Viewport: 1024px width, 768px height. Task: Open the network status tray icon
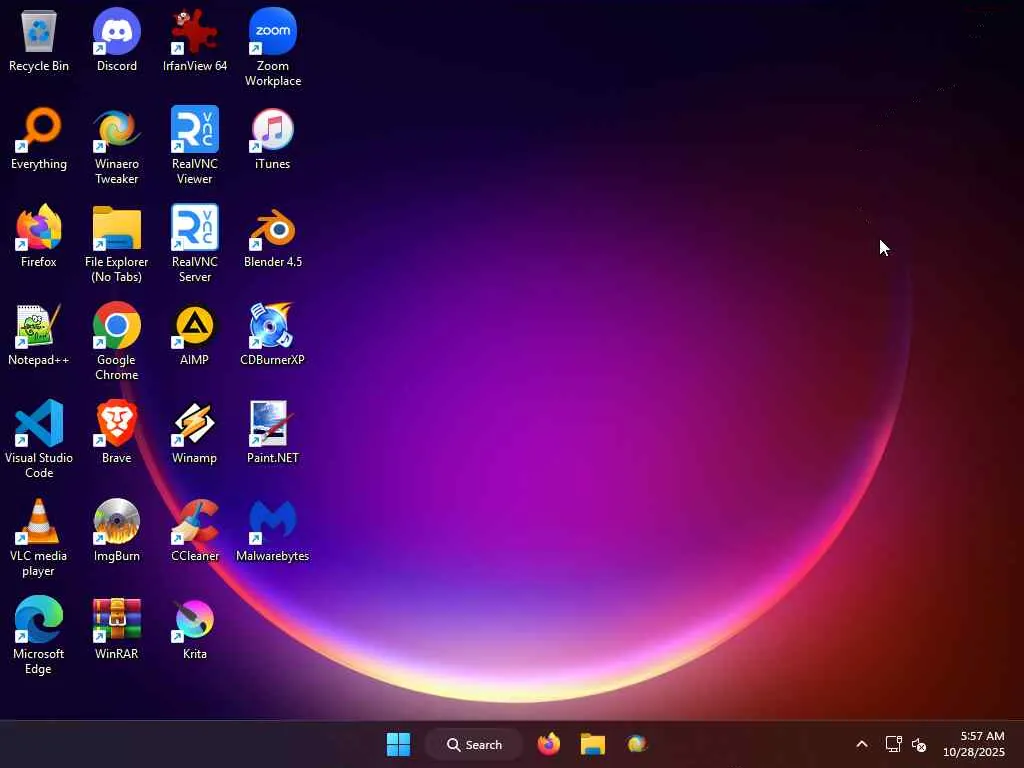click(x=893, y=744)
